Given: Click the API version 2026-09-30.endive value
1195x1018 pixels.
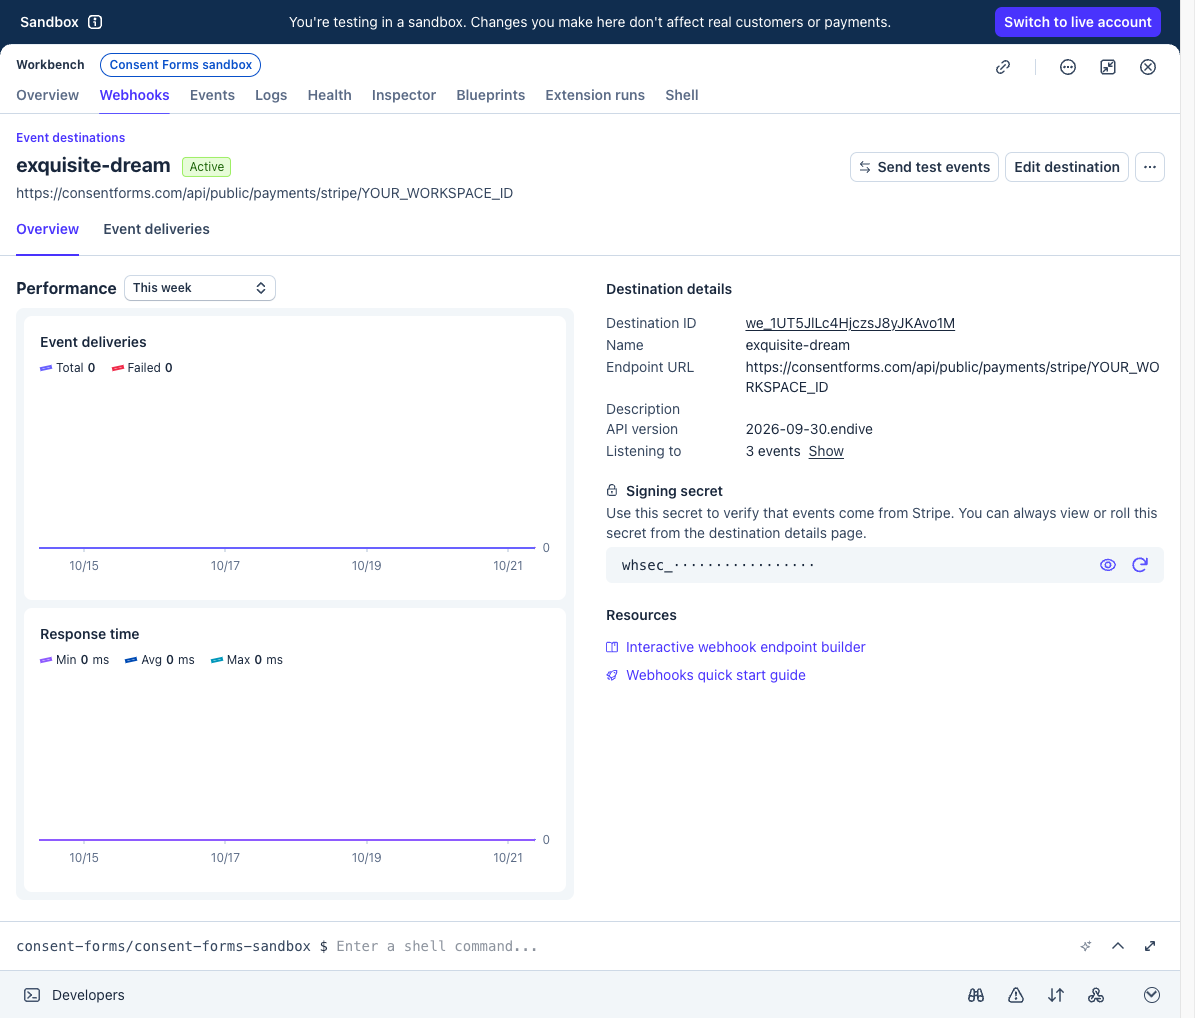Looking at the screenshot, I should click(x=809, y=429).
